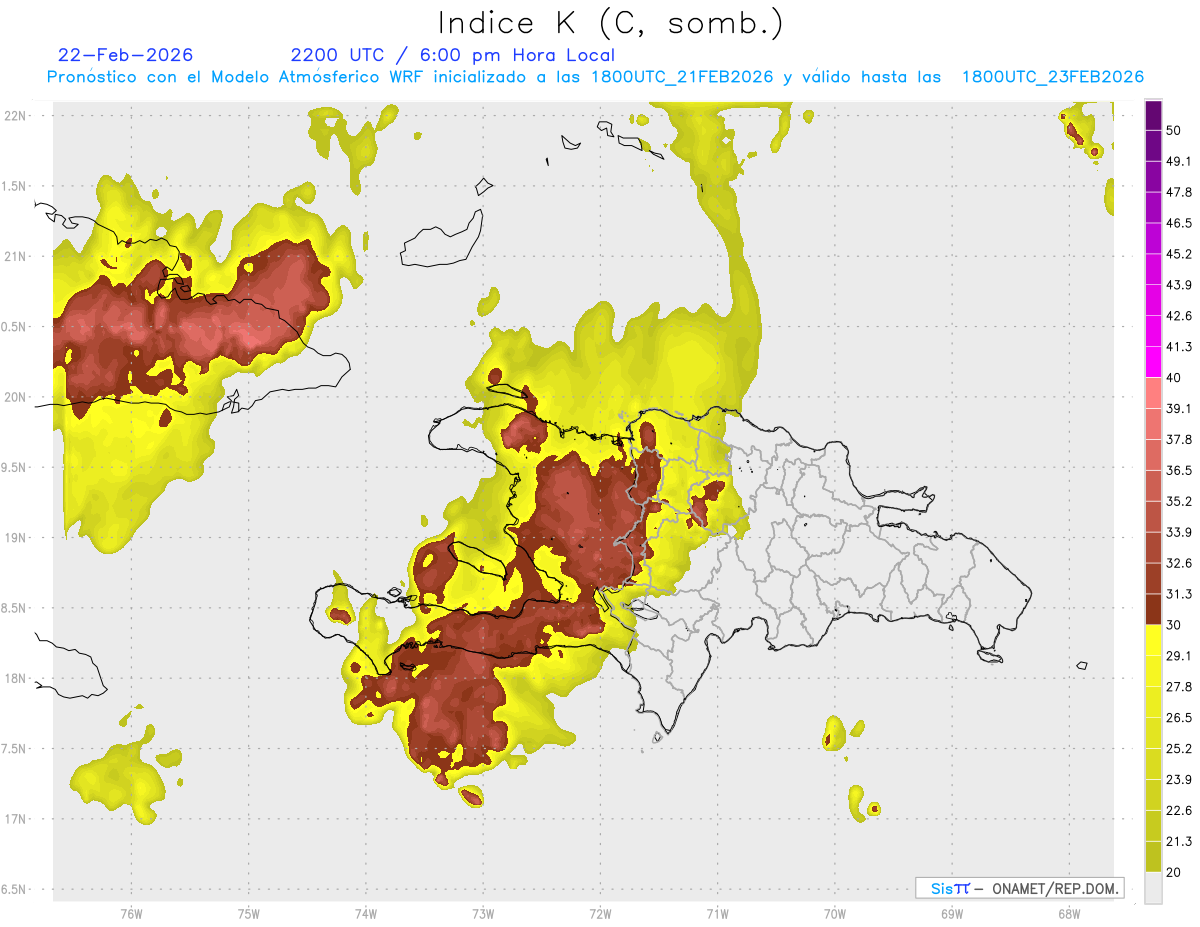Click the "50" value on the color scale
Viewport: 1200px width, 927px height.
pyautogui.click(x=1174, y=131)
